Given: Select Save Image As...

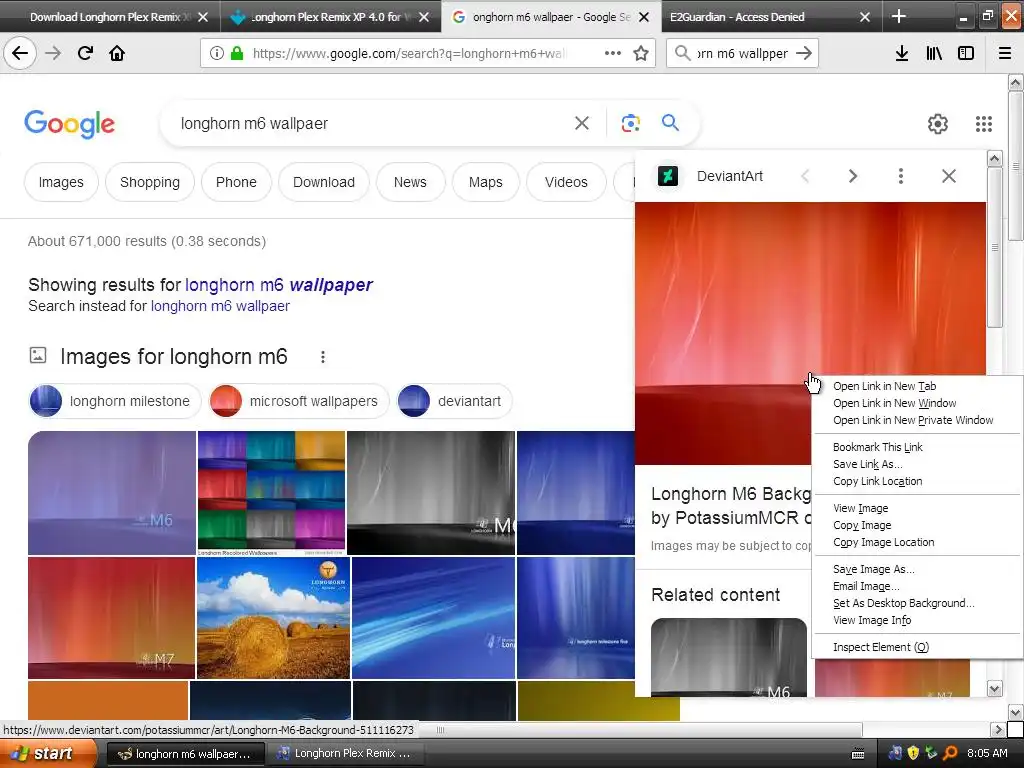Looking at the screenshot, I should tap(873, 569).
